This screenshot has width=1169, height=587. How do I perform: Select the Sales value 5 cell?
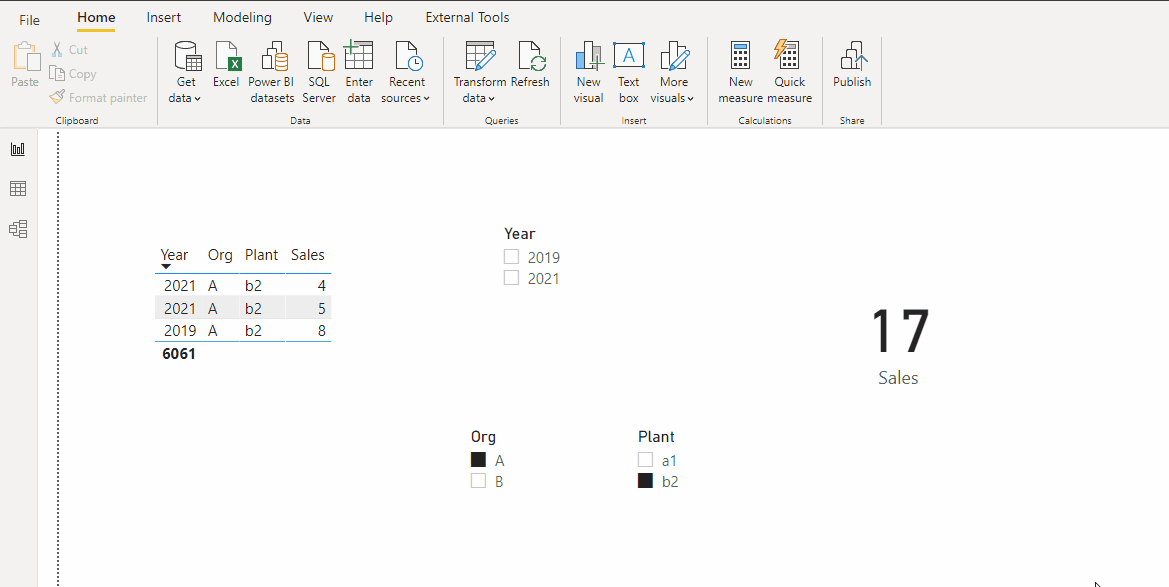point(322,308)
